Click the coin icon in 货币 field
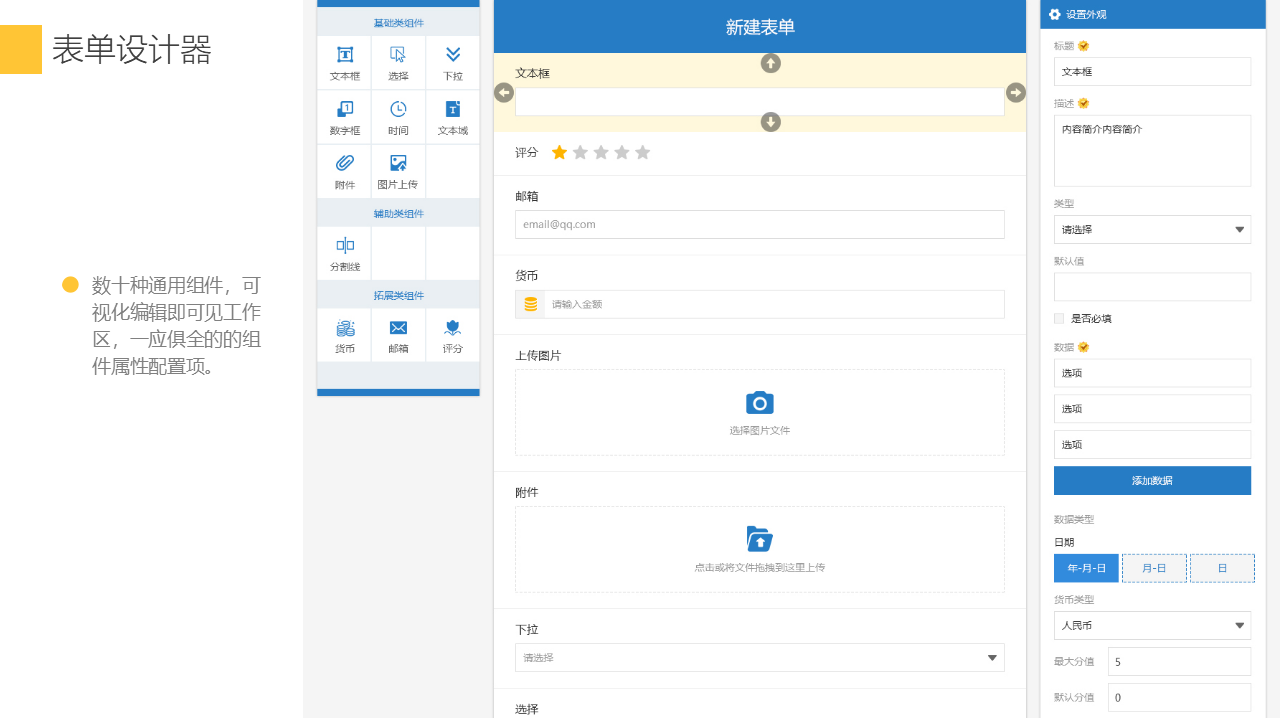1281x719 pixels. (530, 304)
